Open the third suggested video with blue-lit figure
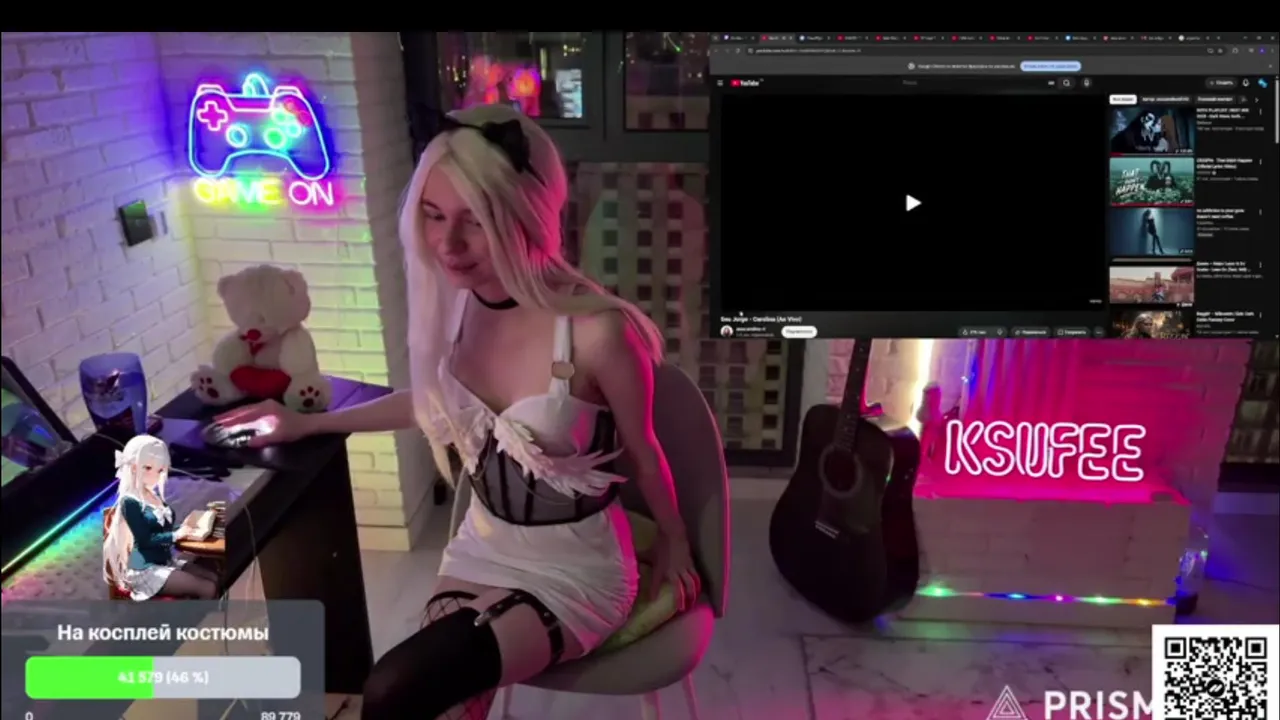1280x720 pixels. pos(1151,231)
